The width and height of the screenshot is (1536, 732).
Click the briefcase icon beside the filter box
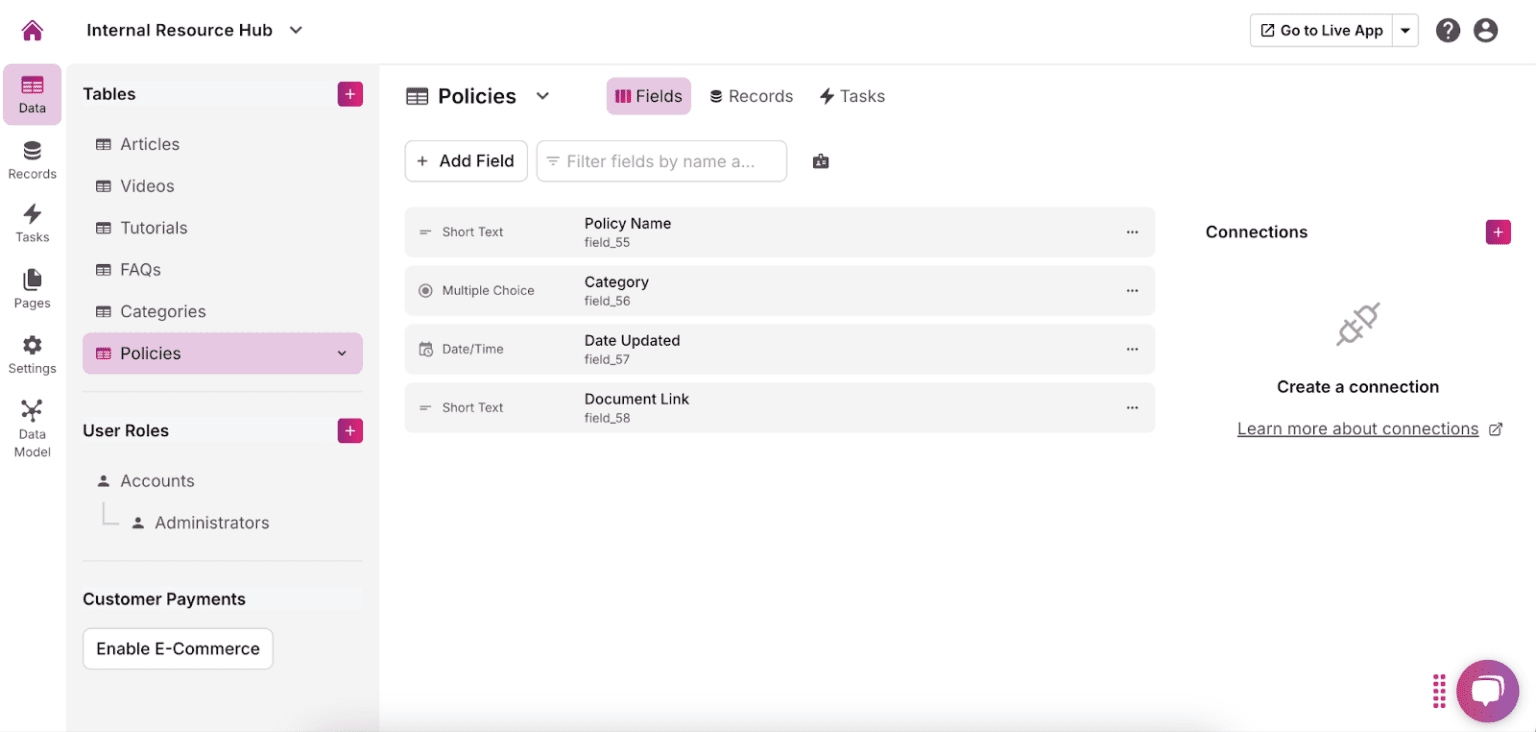click(x=821, y=160)
